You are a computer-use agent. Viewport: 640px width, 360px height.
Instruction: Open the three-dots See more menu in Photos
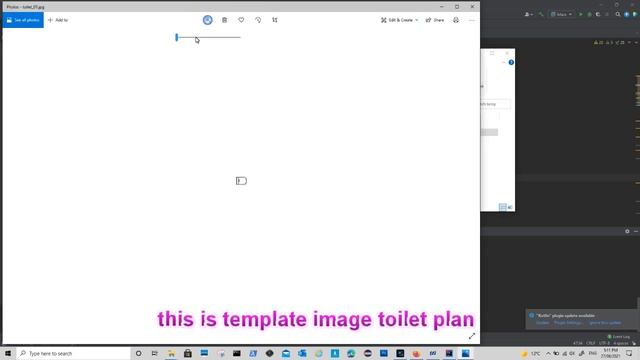click(x=472, y=20)
